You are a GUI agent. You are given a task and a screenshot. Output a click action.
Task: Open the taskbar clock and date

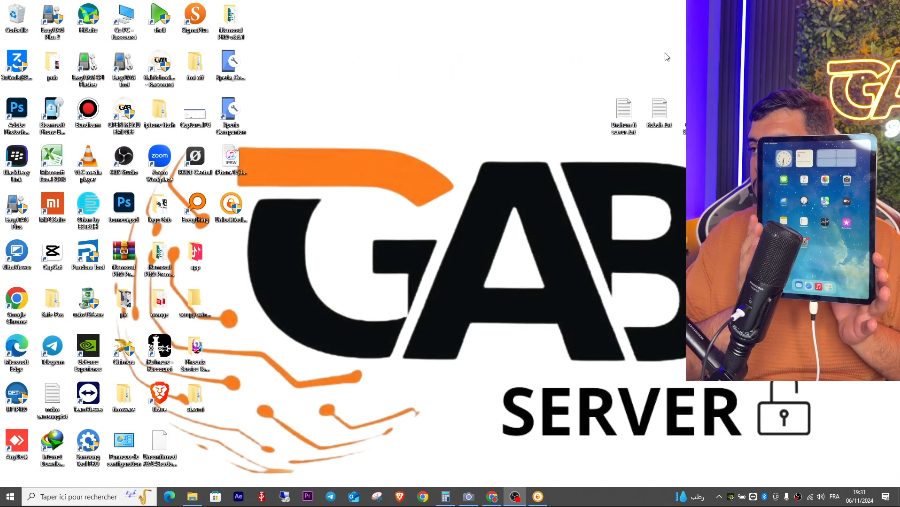pyautogui.click(x=859, y=497)
